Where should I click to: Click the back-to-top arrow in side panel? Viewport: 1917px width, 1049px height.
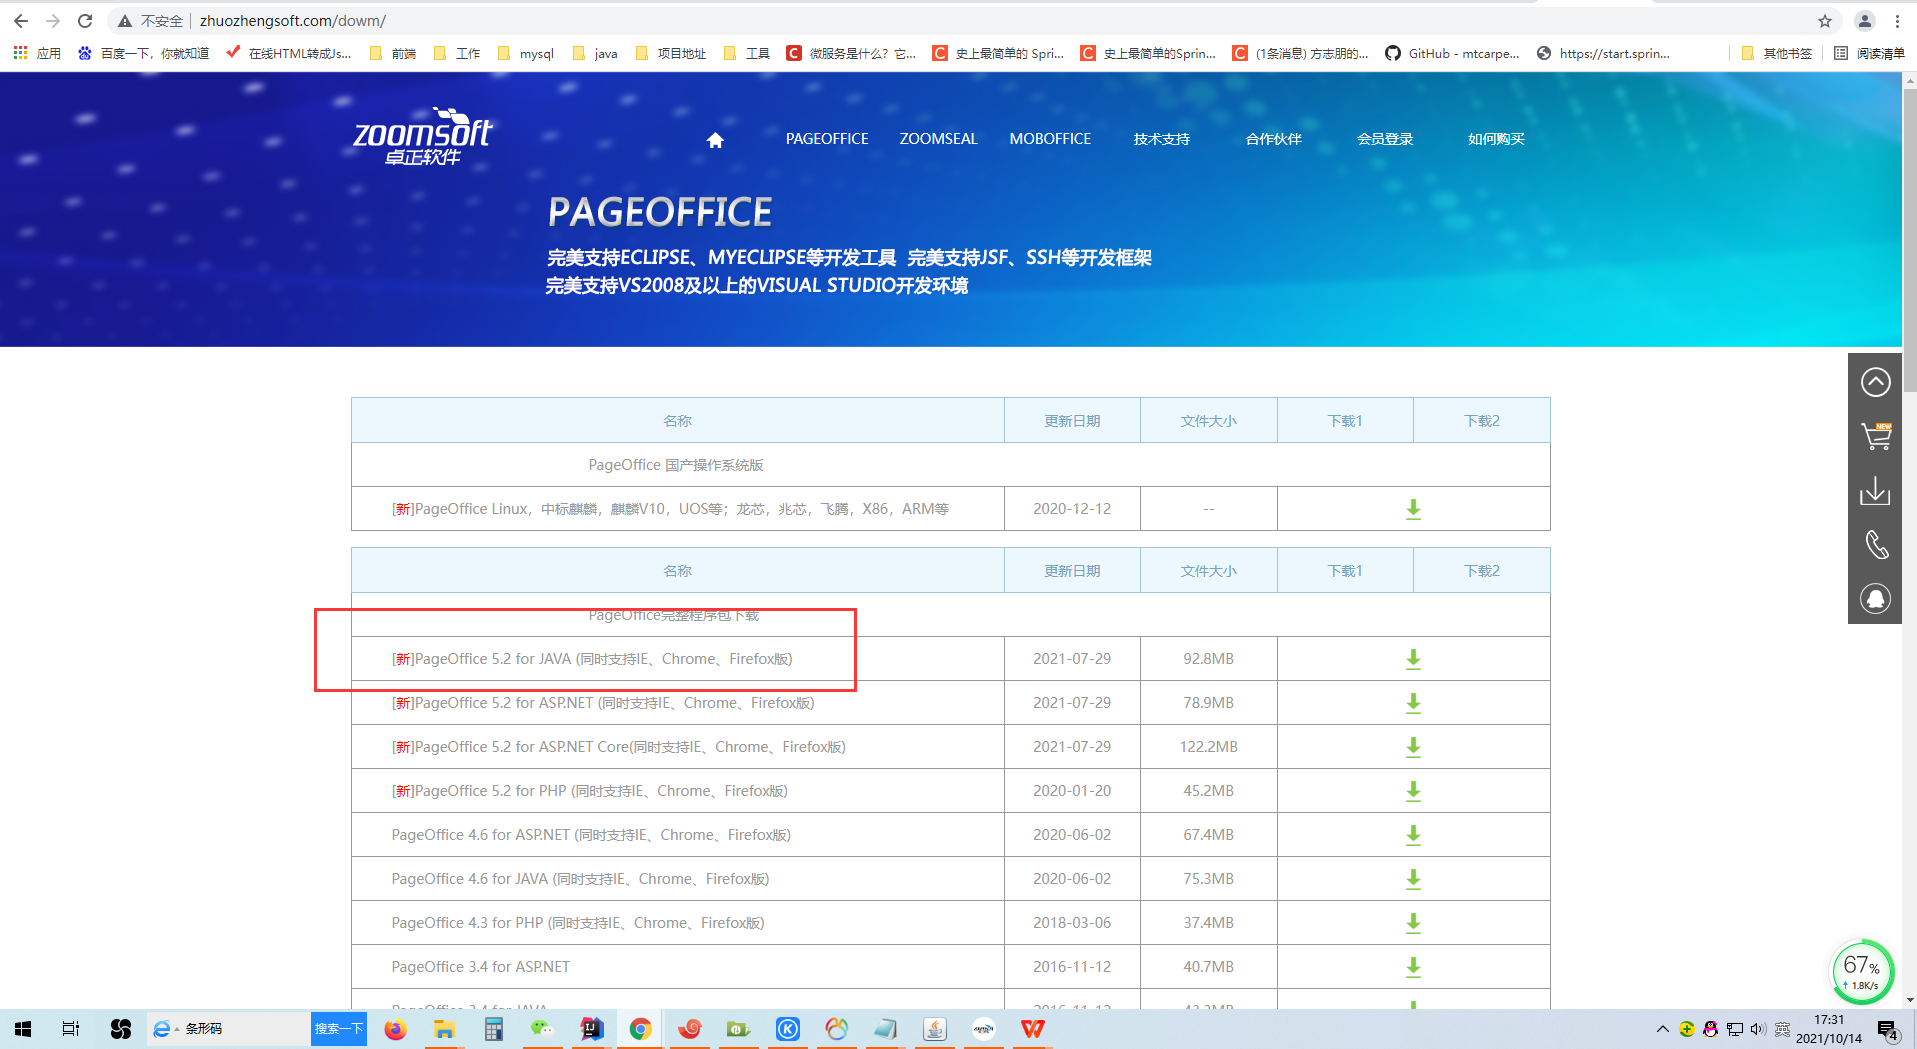[x=1875, y=382]
